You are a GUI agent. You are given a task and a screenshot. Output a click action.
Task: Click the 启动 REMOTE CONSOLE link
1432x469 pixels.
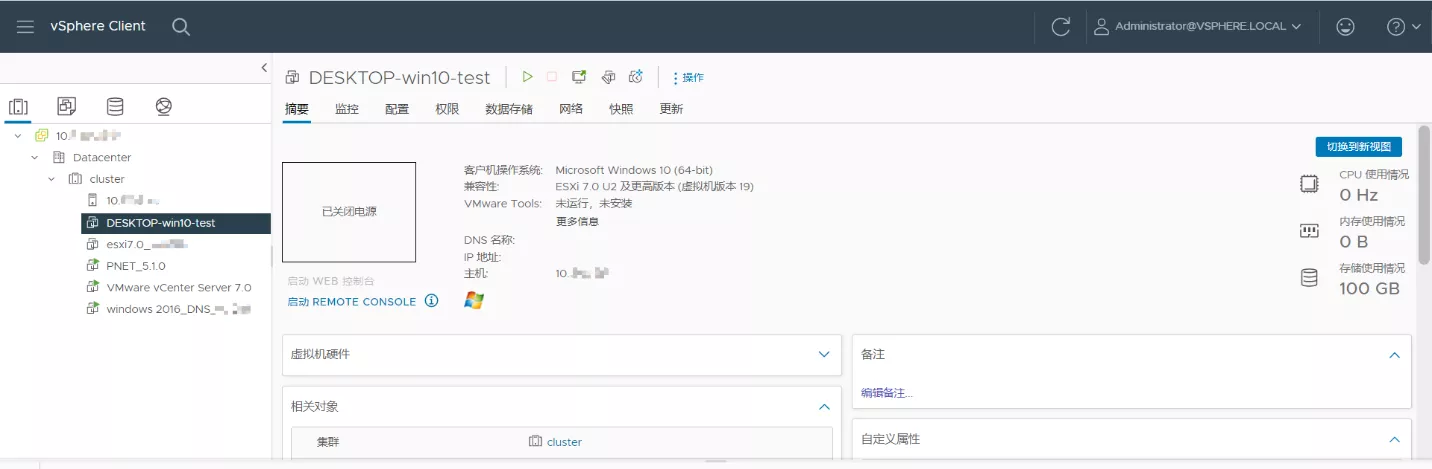[351, 302]
